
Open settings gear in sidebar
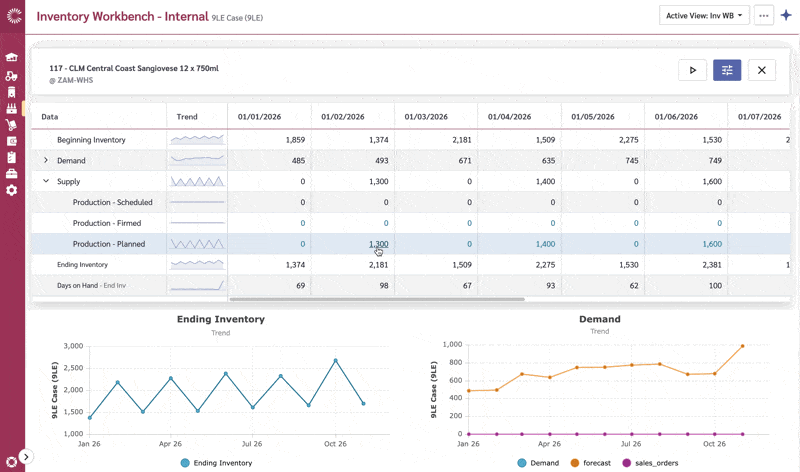12,190
